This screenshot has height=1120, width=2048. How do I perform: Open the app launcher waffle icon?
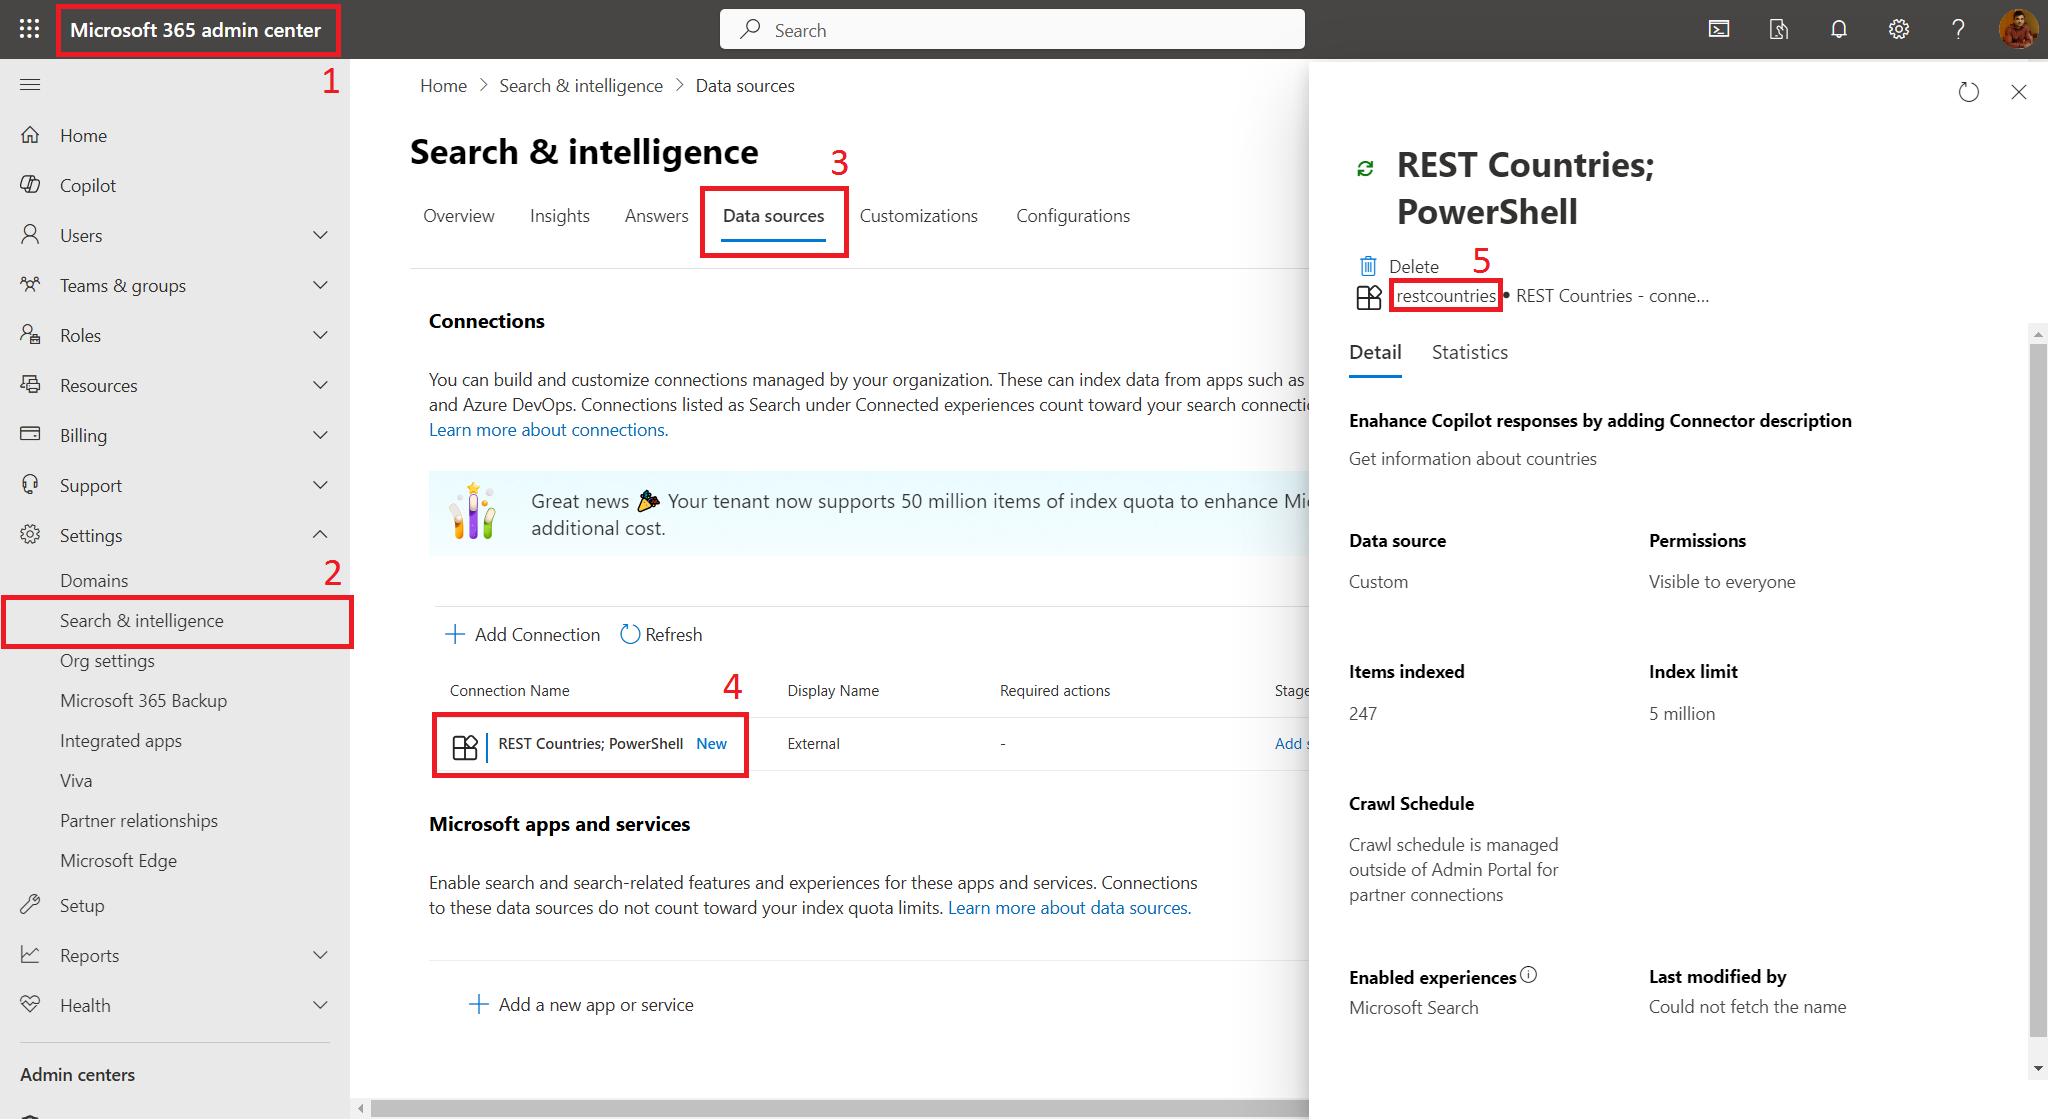[x=29, y=29]
